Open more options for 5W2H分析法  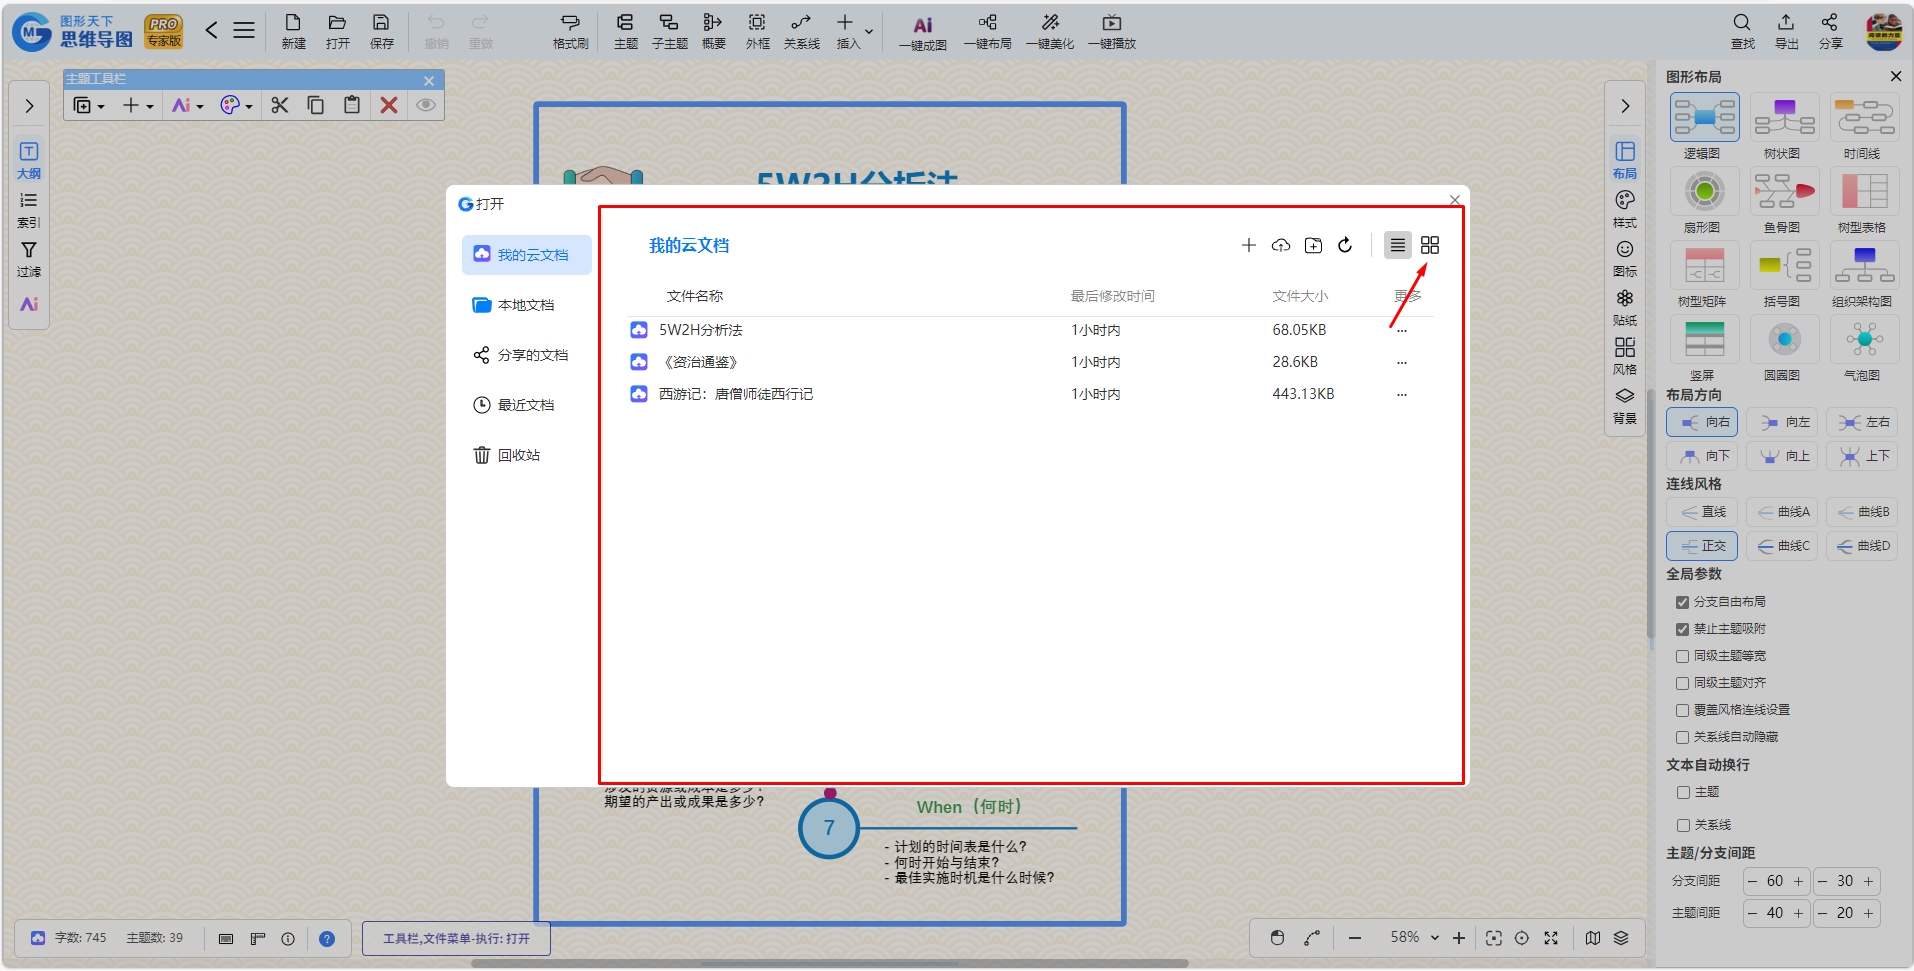pyautogui.click(x=1402, y=330)
